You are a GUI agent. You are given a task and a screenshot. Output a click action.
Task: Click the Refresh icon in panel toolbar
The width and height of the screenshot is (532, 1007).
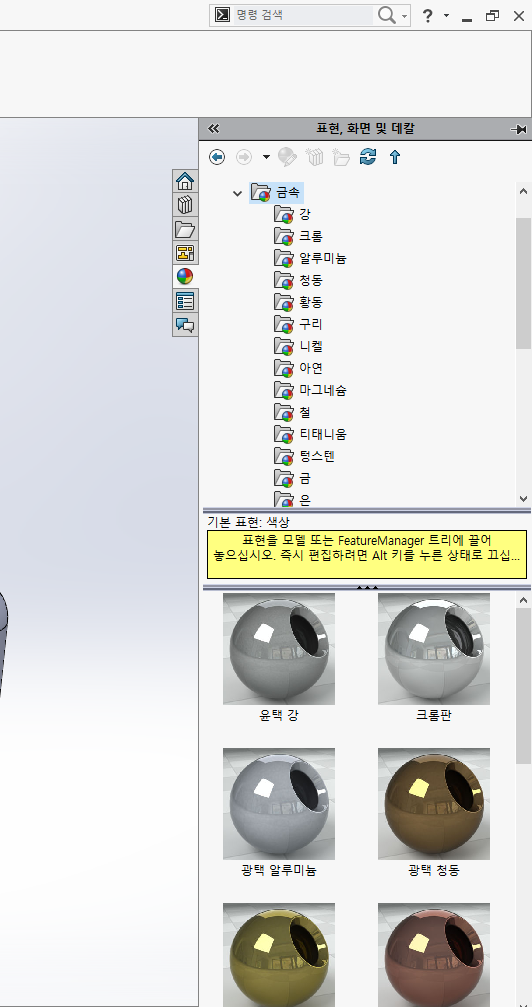pos(368,157)
